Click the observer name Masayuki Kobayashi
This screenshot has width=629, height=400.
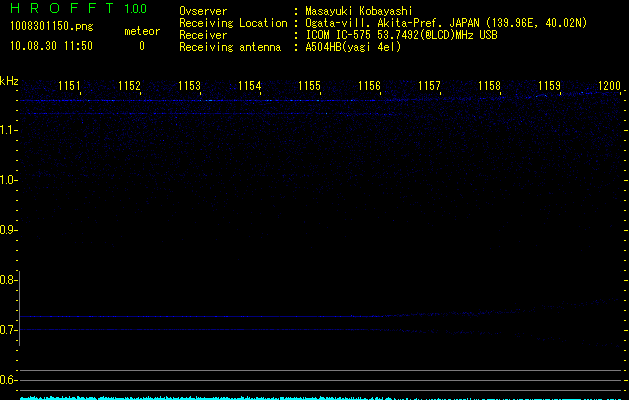point(359,11)
